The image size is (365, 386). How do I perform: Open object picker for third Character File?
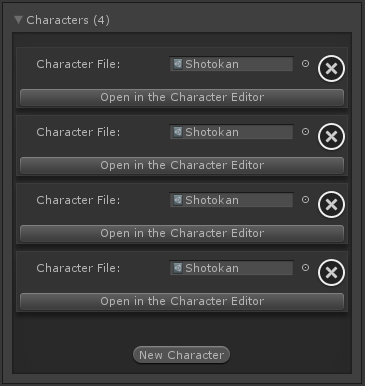305,200
